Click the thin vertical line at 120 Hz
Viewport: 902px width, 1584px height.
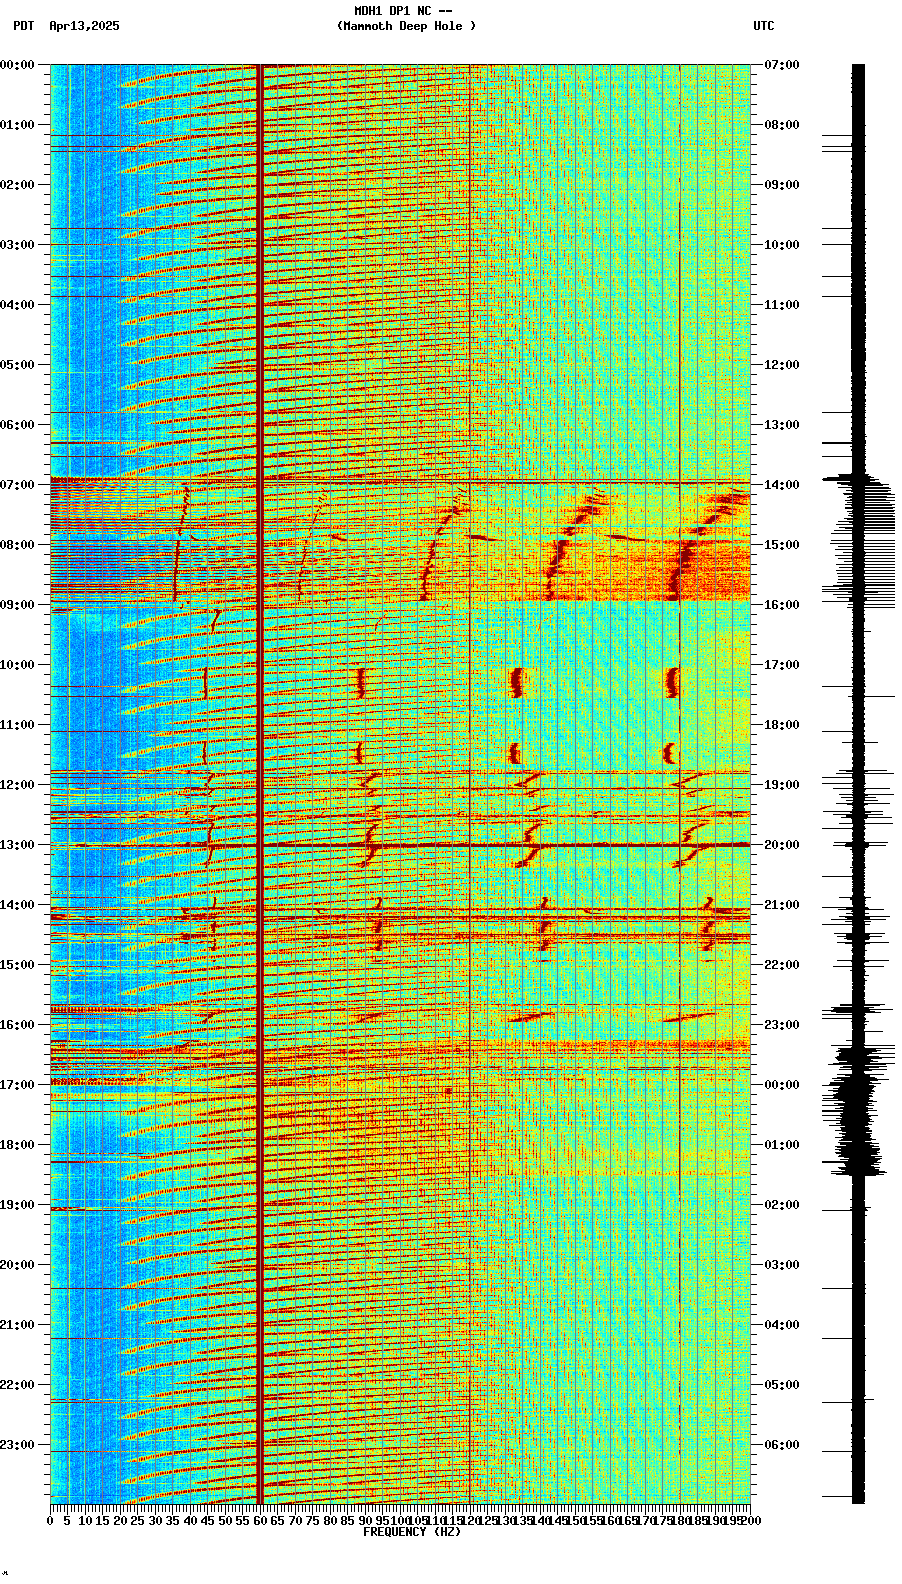[470, 784]
